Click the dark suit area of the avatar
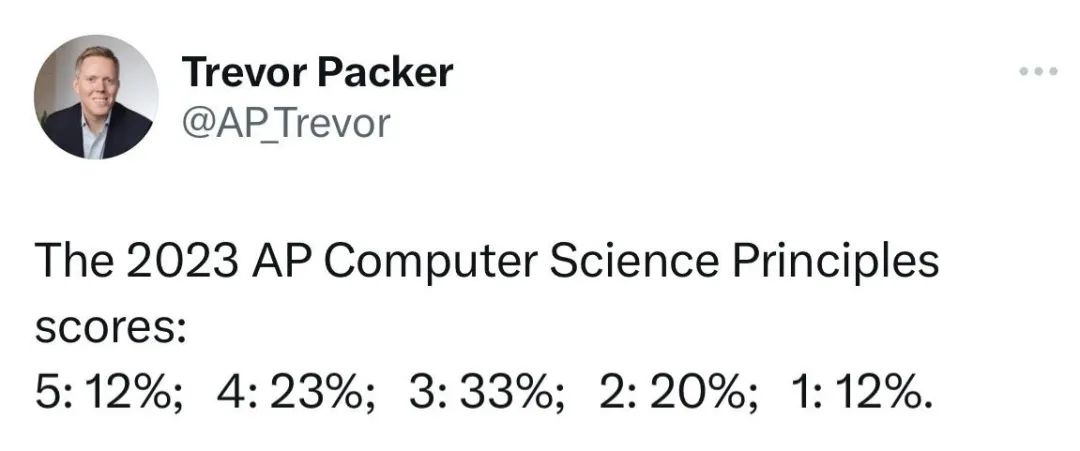 pos(69,134)
